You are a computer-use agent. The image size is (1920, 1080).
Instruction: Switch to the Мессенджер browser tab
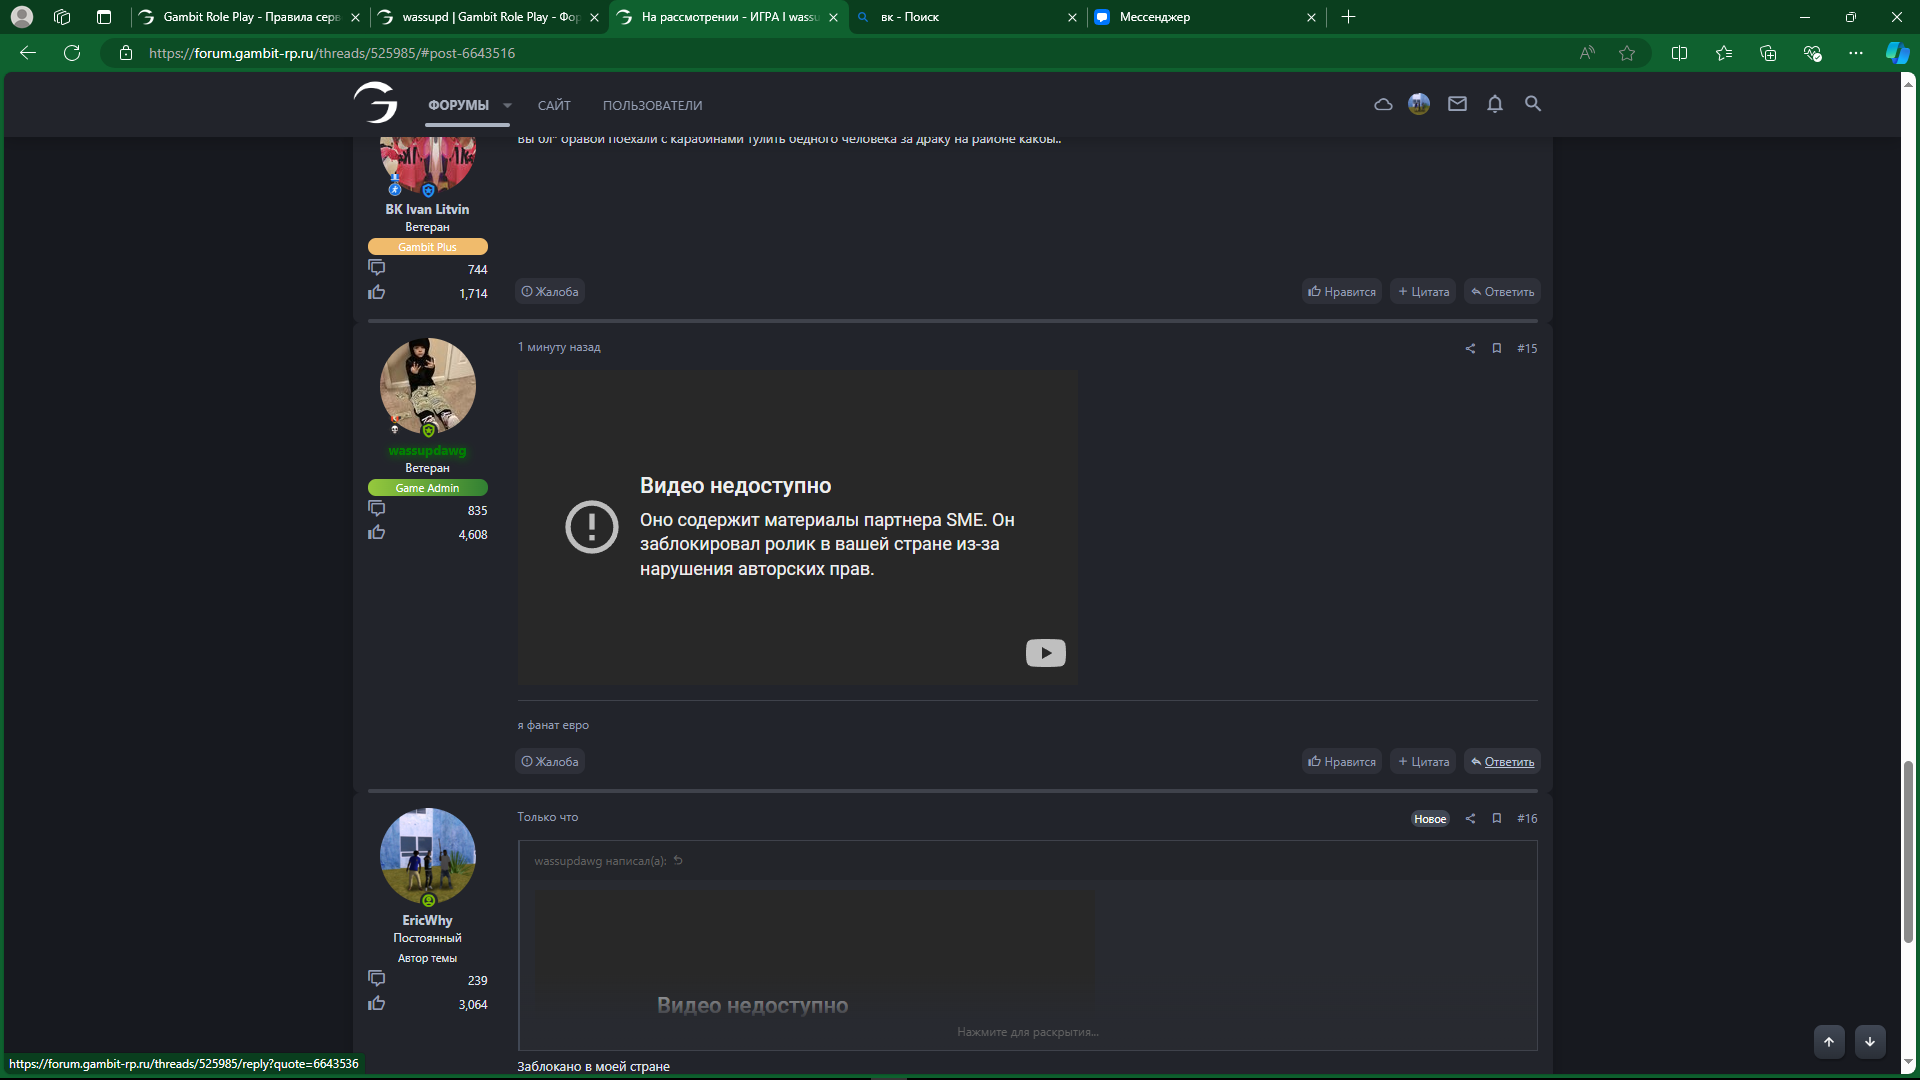[x=1154, y=17]
